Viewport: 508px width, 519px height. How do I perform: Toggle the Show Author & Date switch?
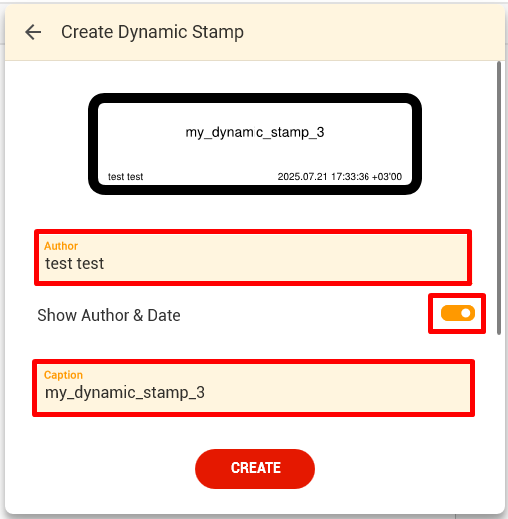coord(458,313)
